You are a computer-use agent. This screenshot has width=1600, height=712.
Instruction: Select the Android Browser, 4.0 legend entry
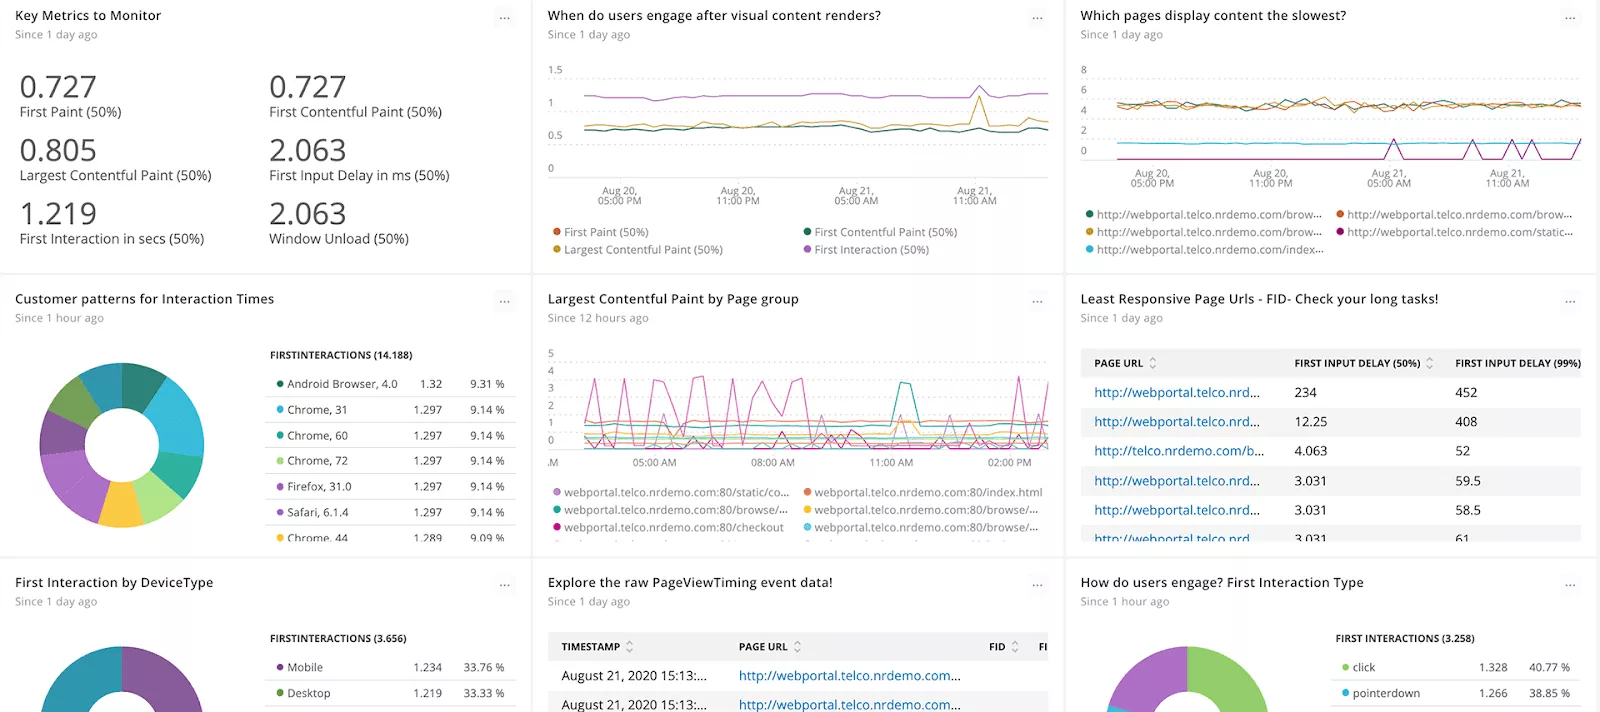[x=342, y=384]
